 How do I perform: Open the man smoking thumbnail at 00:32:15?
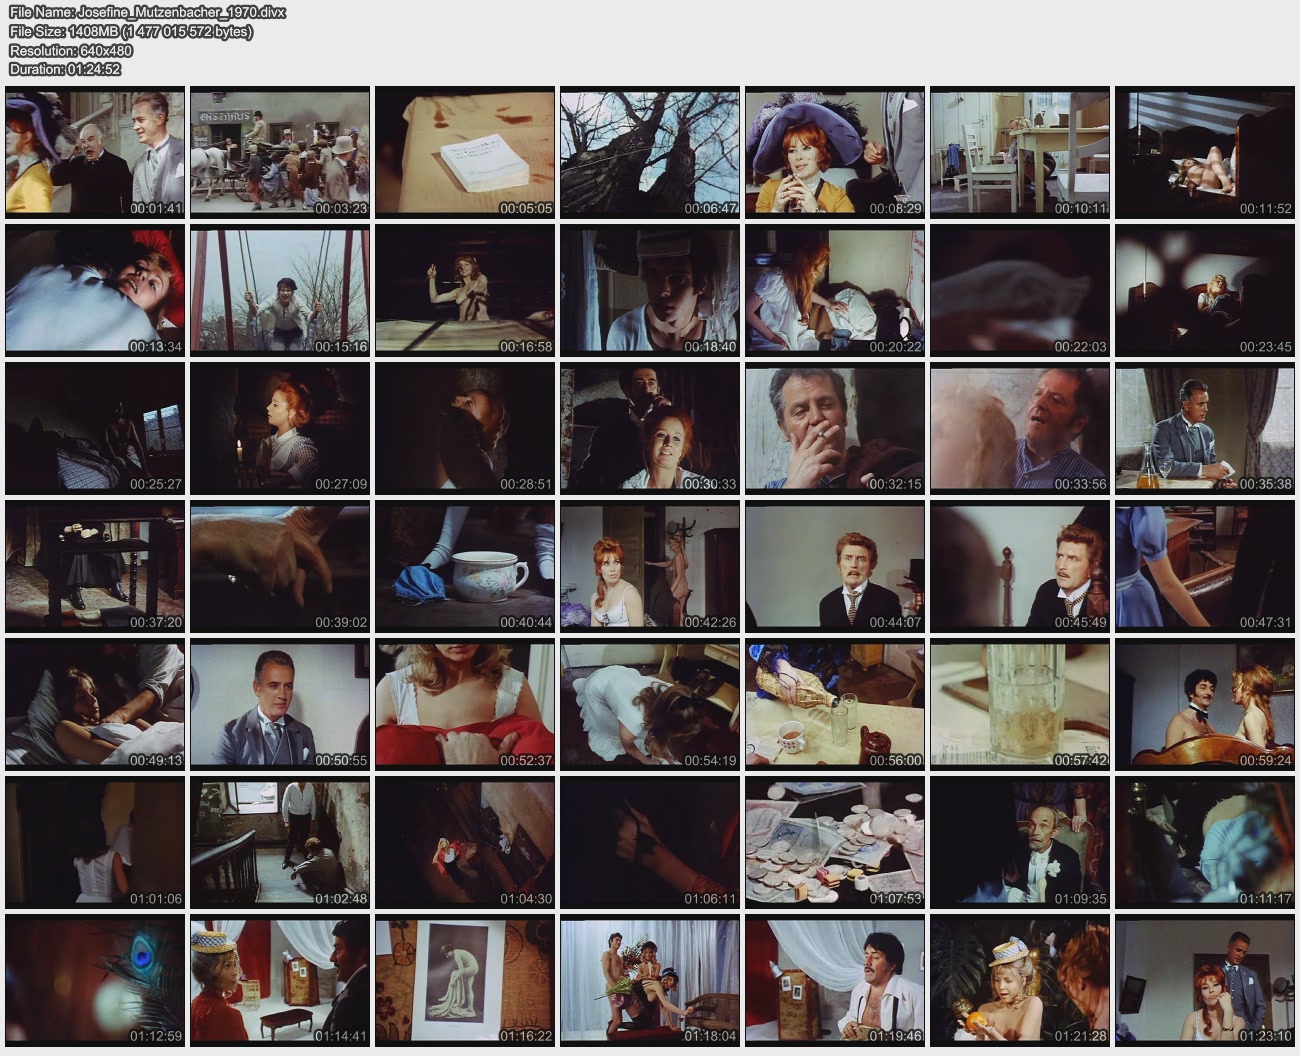835,428
